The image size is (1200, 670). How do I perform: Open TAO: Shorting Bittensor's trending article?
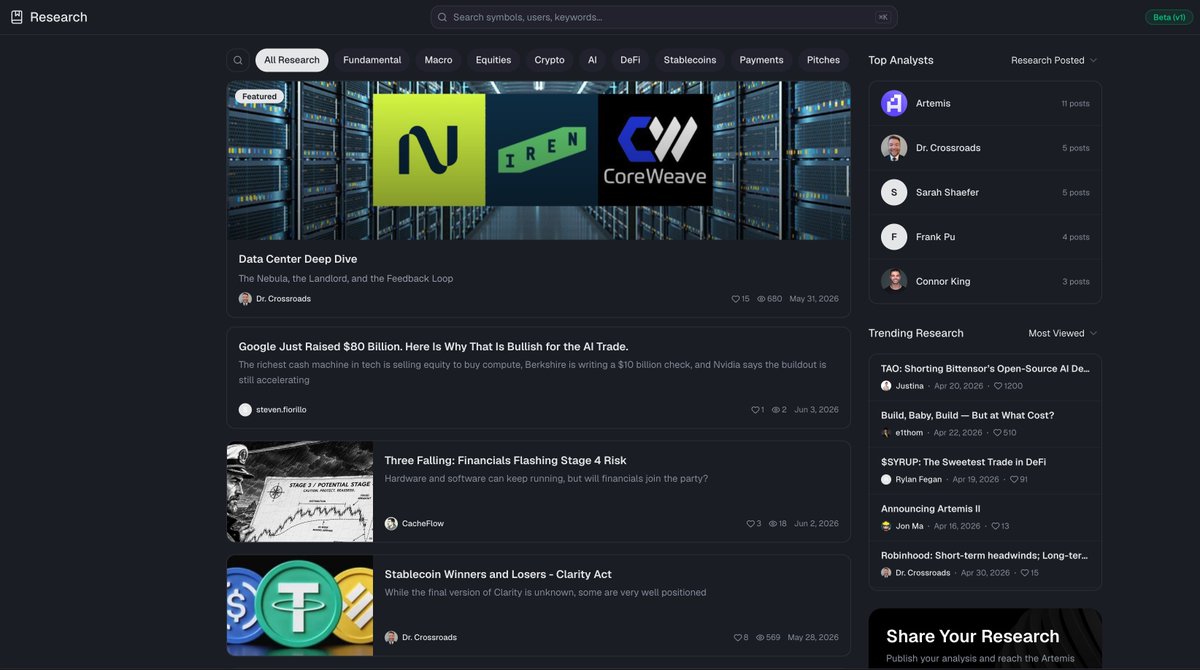985,368
